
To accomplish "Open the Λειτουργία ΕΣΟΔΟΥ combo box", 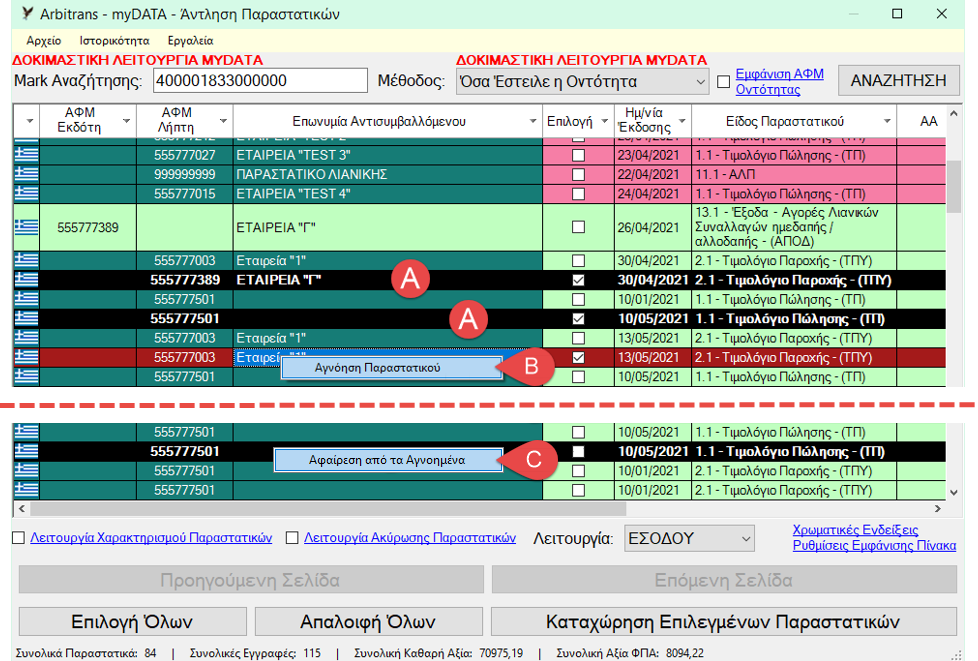I will (x=689, y=539).
